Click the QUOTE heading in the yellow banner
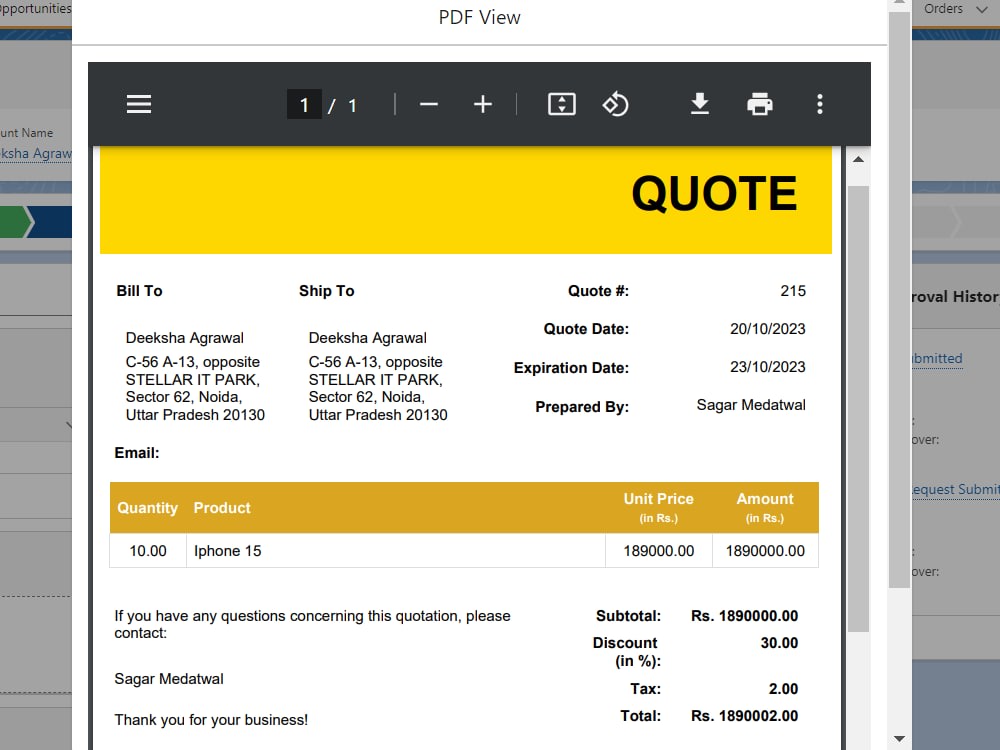This screenshot has height=750, width=1000. [x=714, y=193]
